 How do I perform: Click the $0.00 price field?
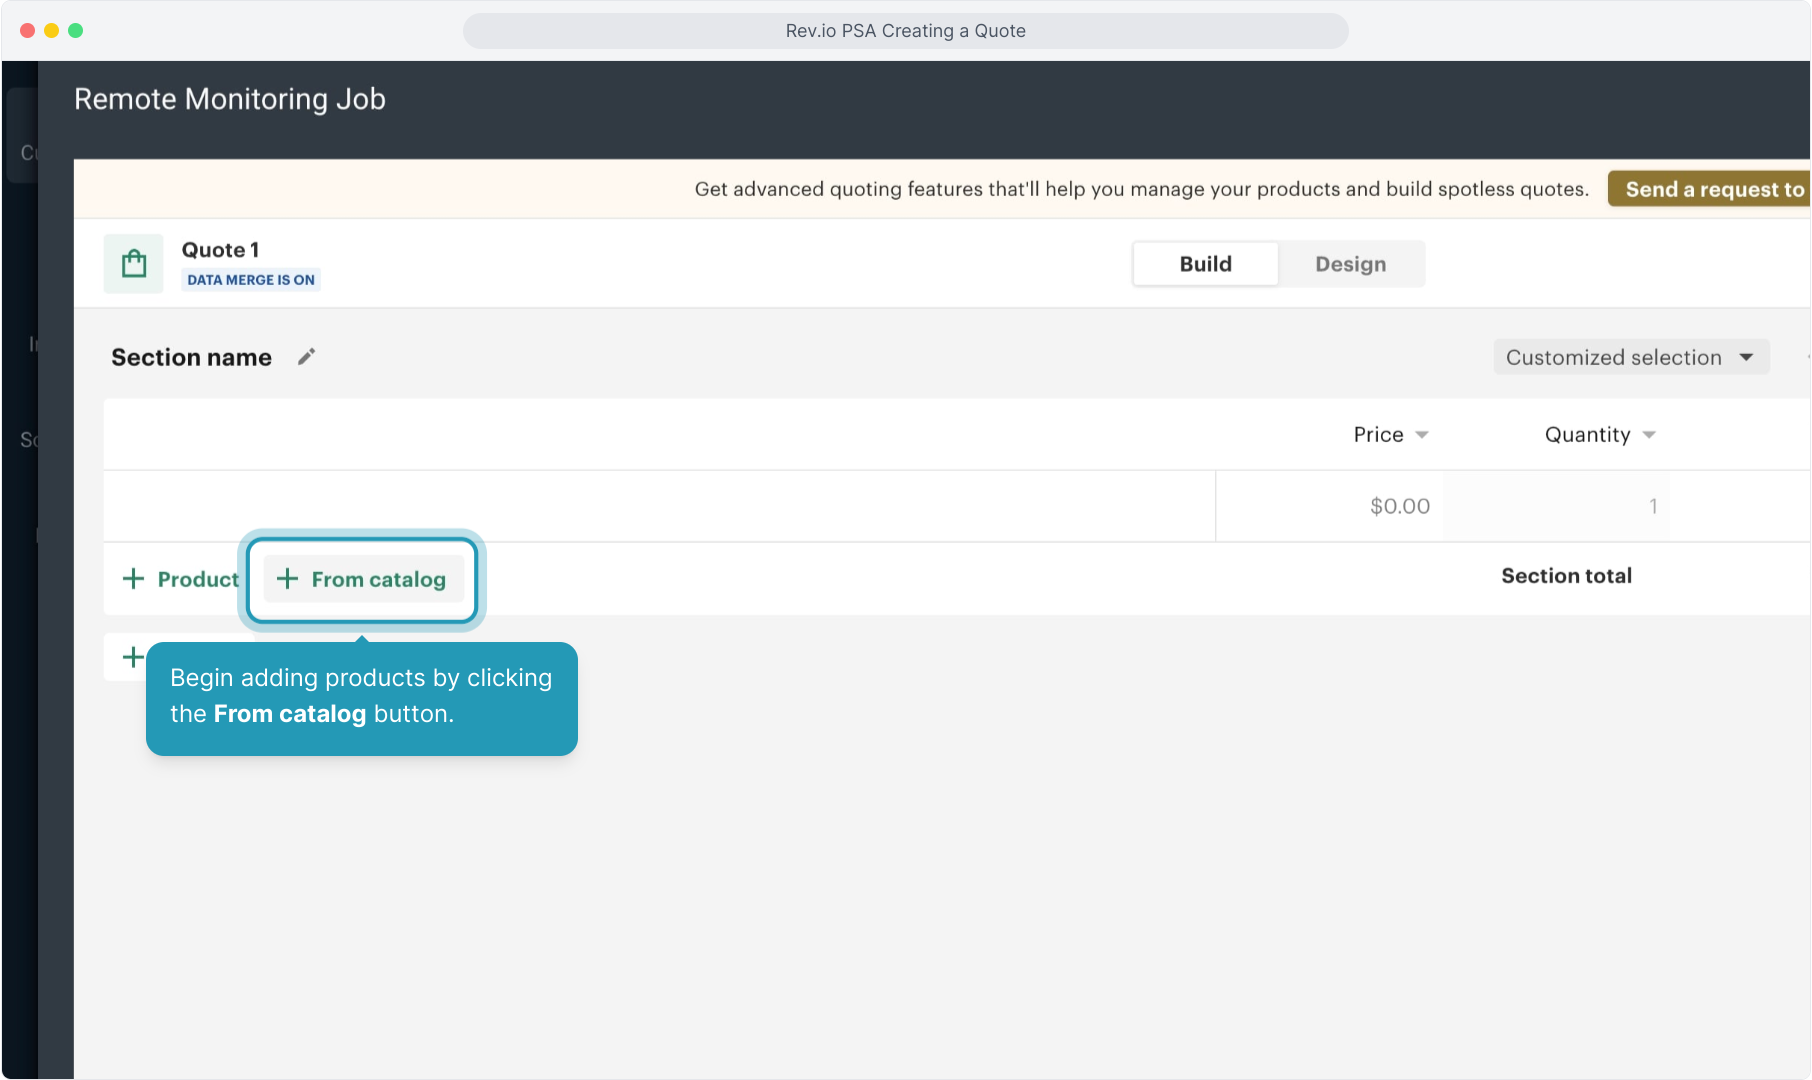[1330, 506]
